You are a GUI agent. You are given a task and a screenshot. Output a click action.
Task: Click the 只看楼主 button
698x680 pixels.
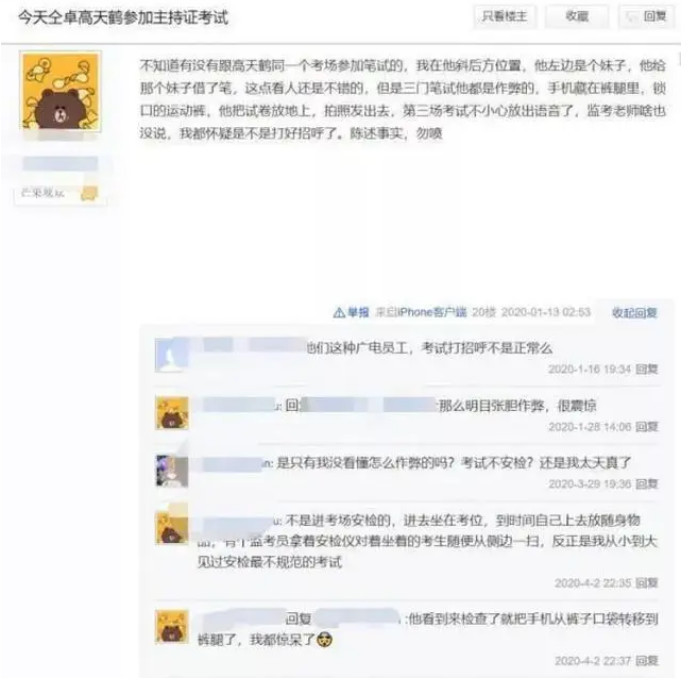point(504,17)
